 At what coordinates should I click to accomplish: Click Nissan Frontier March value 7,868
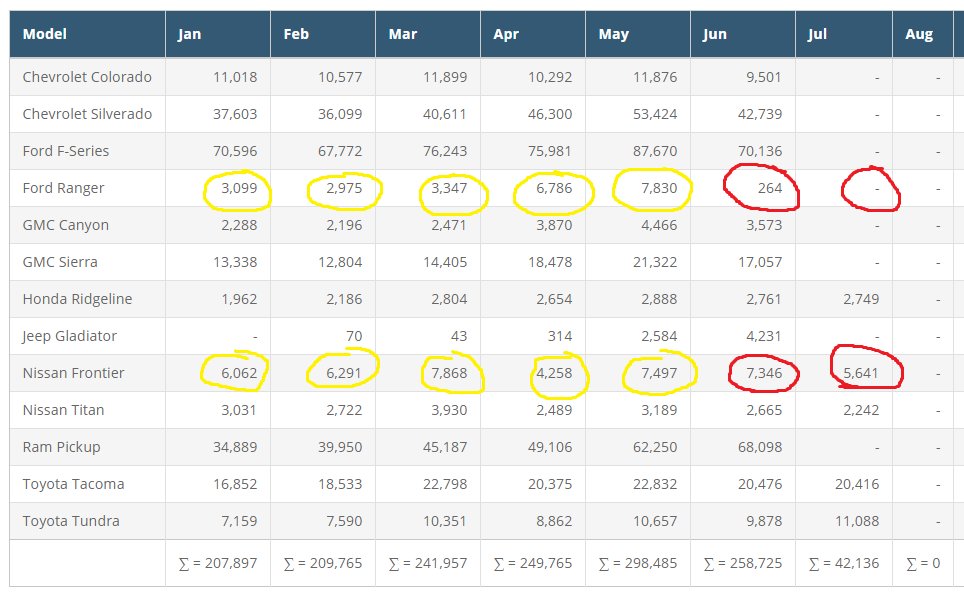pyautogui.click(x=449, y=373)
